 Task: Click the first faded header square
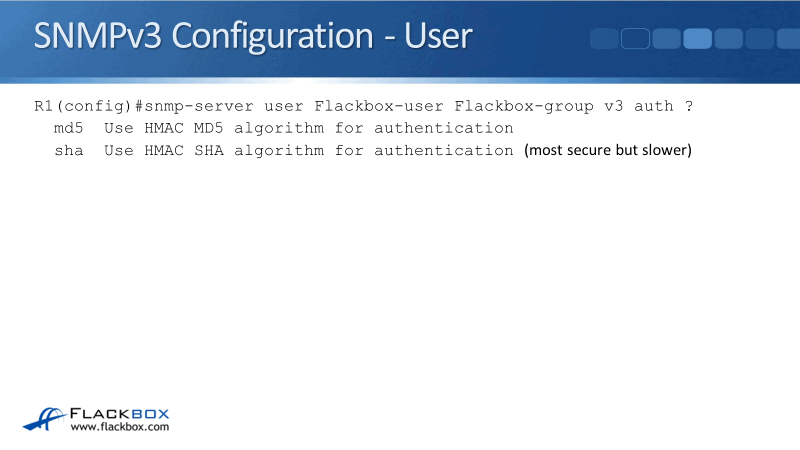click(x=605, y=39)
